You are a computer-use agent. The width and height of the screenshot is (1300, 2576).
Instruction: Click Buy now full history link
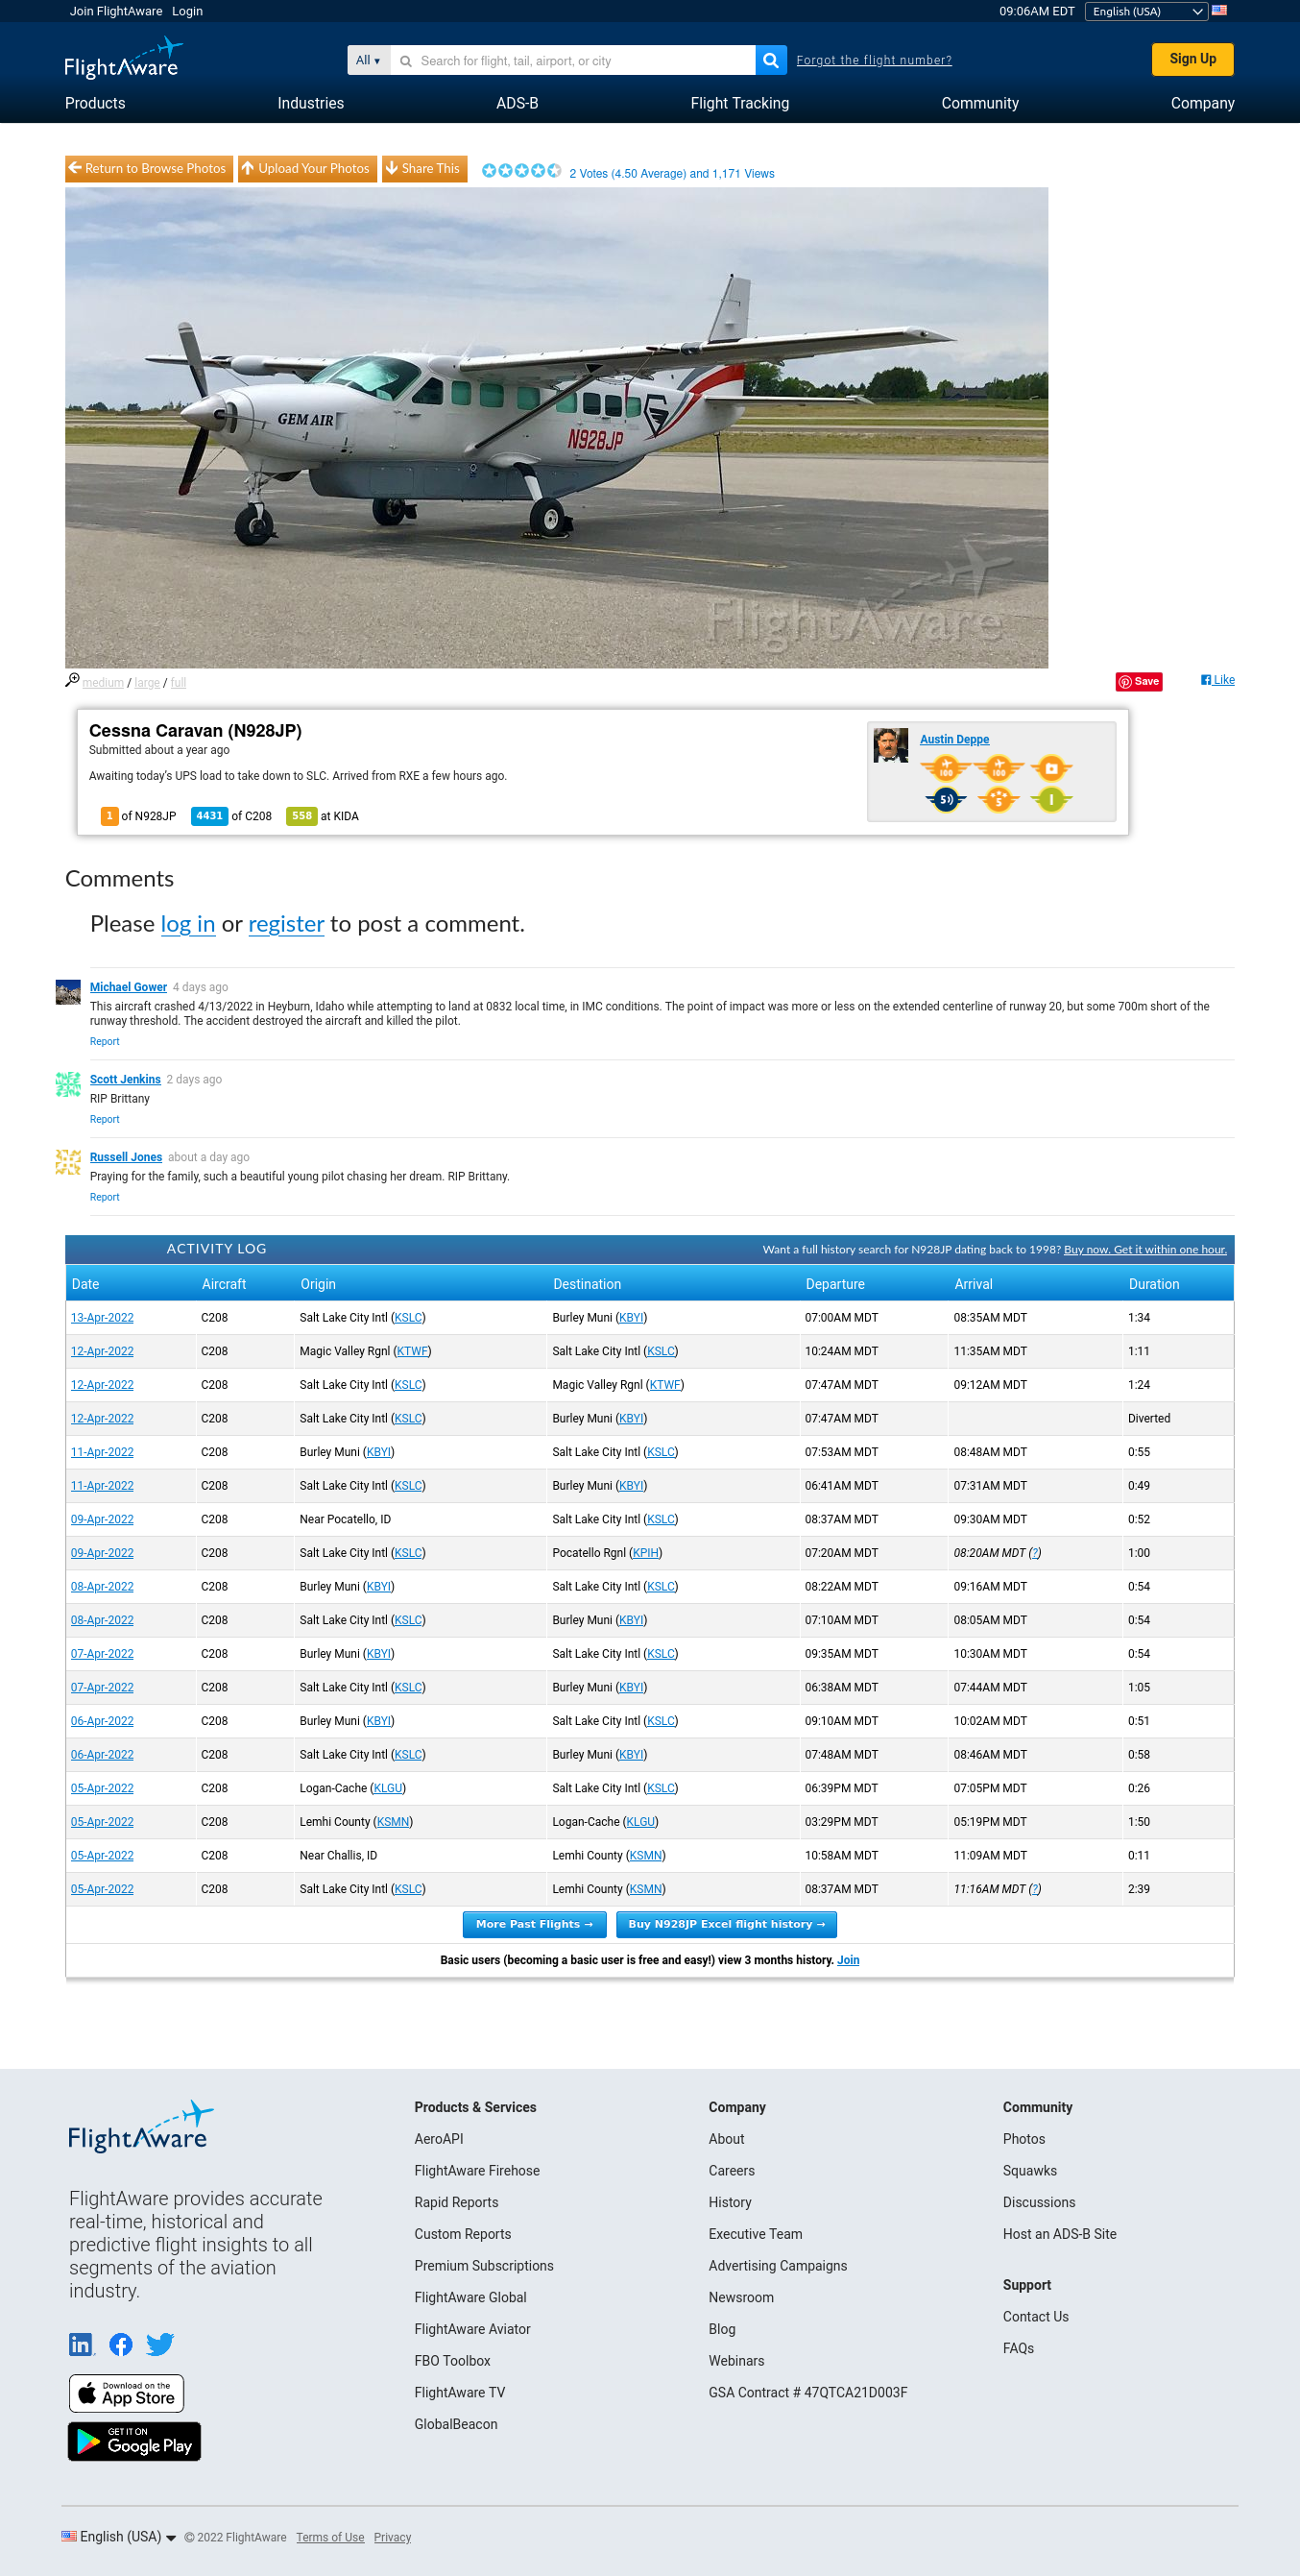(1145, 1249)
